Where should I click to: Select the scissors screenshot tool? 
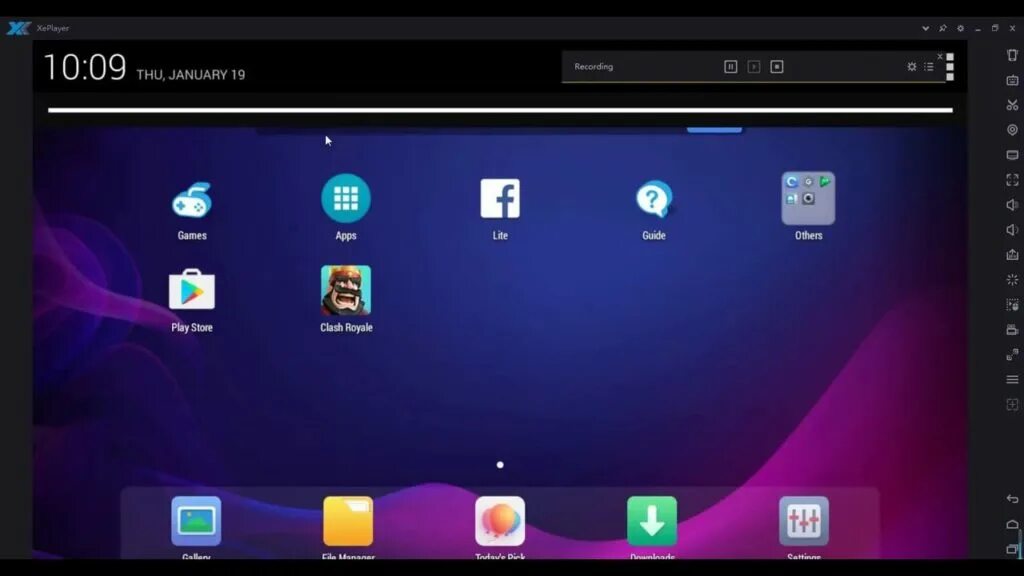click(x=1012, y=105)
